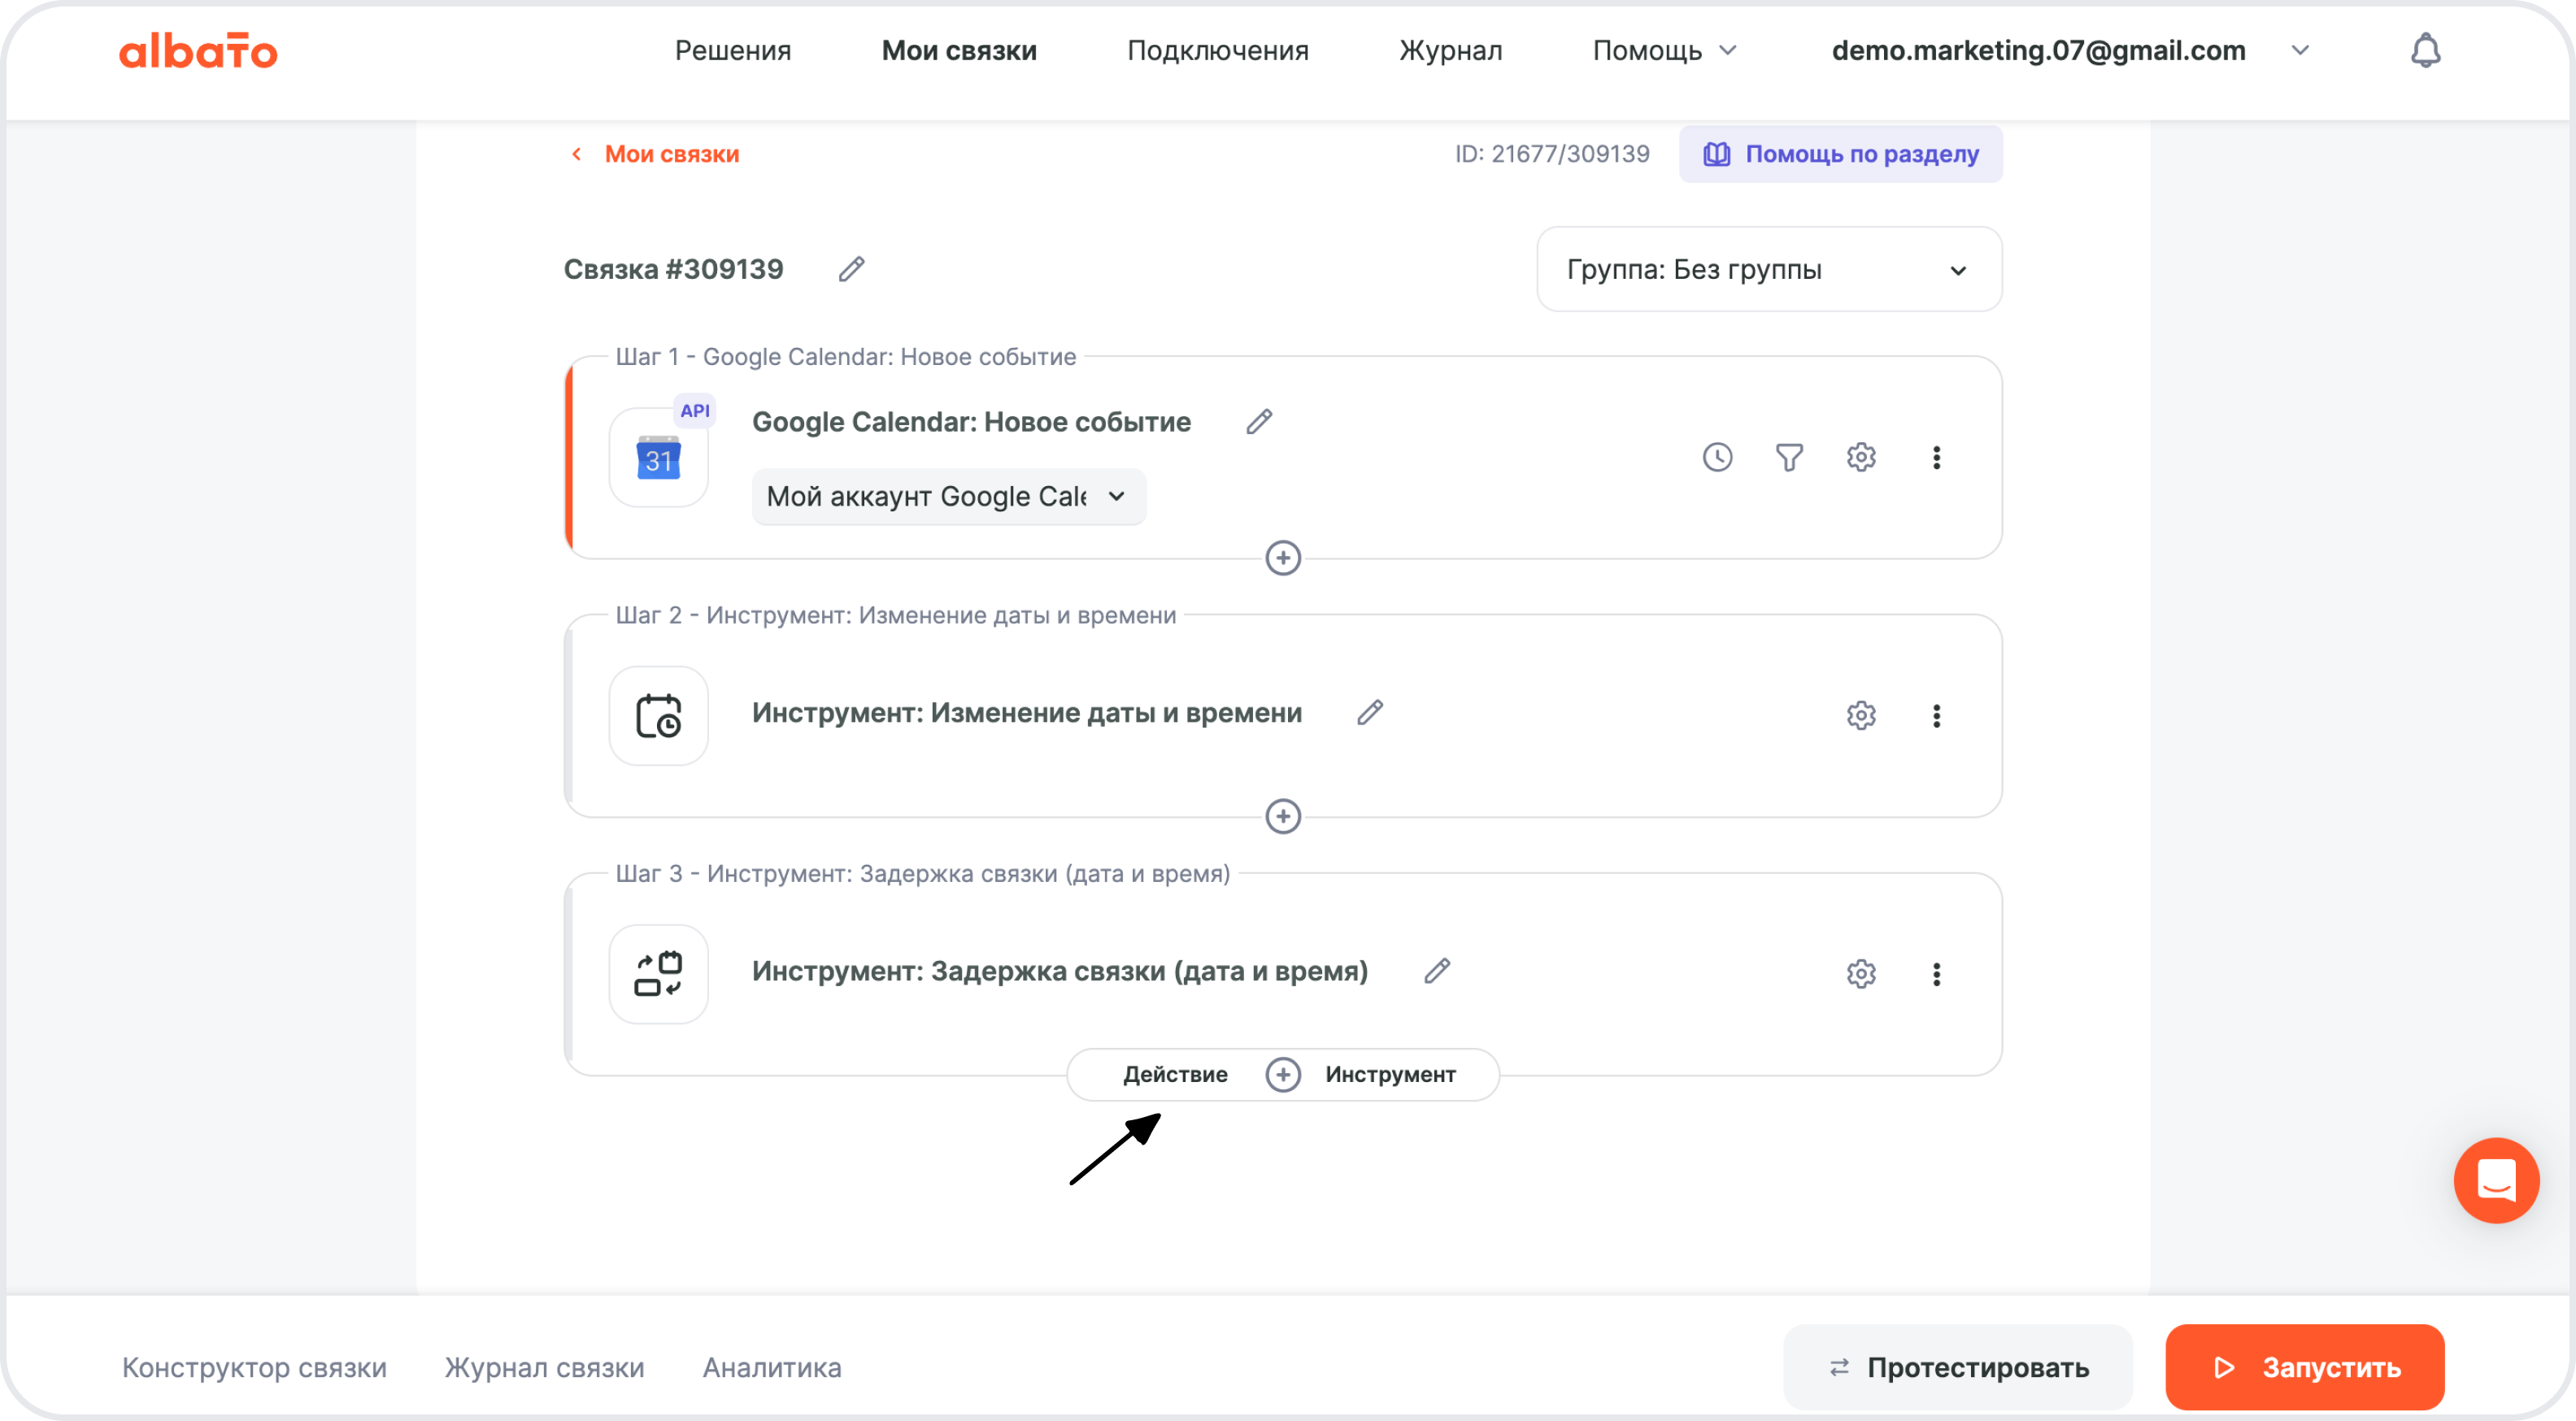Open the Группа dropdown
The height and width of the screenshot is (1421, 2576).
click(1768, 269)
